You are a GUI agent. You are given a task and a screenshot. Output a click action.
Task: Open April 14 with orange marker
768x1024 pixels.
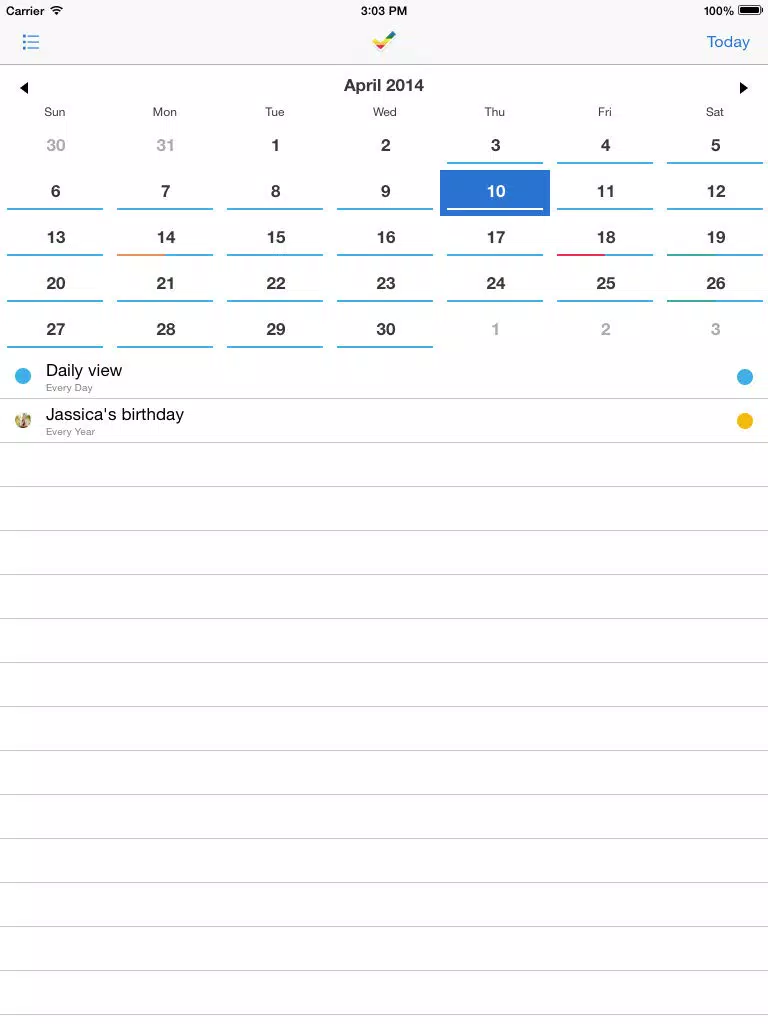tap(165, 237)
